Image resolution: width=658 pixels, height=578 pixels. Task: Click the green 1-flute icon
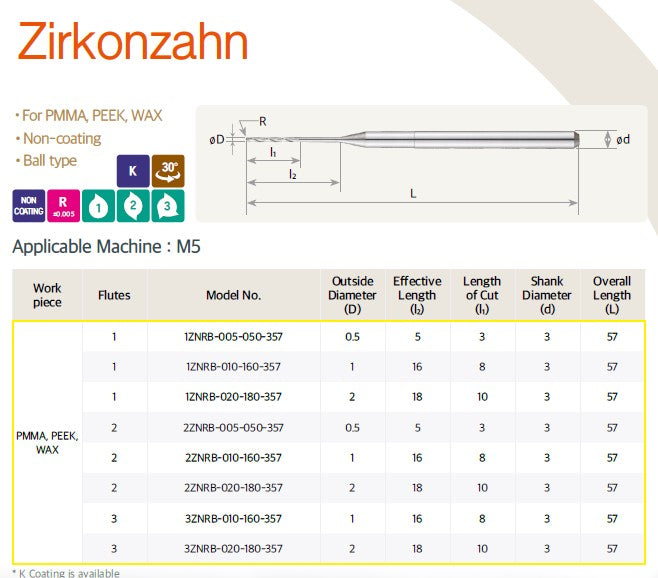tap(98, 206)
